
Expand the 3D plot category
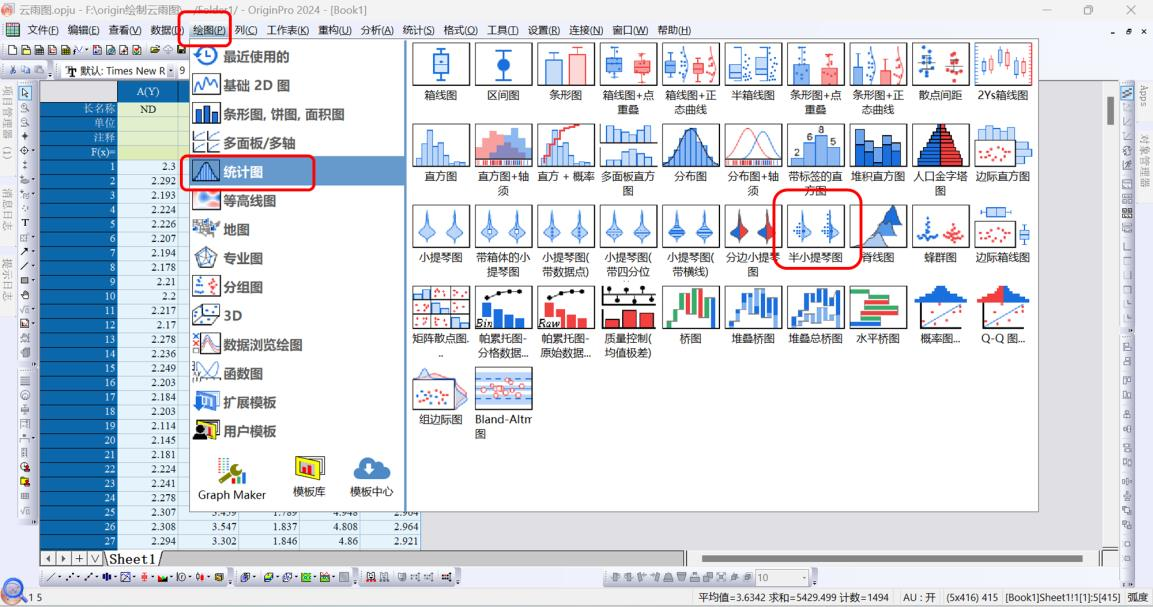click(x=297, y=316)
